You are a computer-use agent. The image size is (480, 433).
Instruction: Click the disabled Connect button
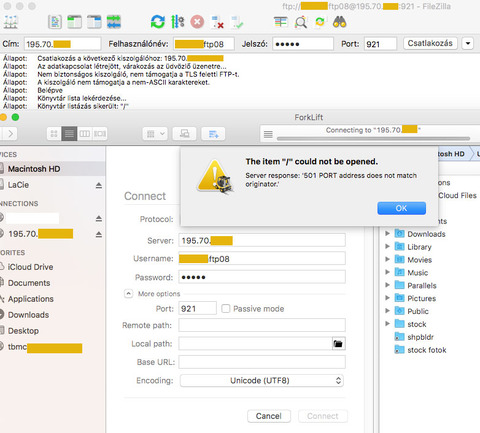click(323, 416)
